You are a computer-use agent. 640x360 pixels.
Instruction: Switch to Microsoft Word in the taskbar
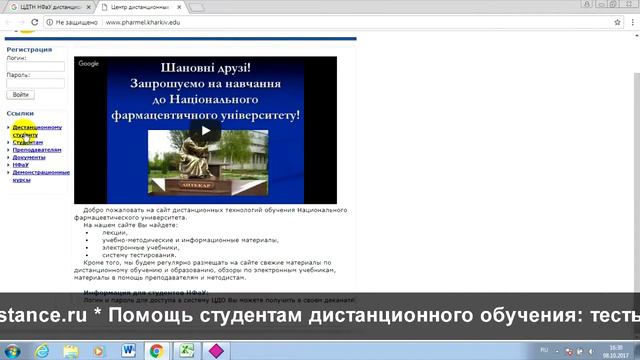[129, 351]
